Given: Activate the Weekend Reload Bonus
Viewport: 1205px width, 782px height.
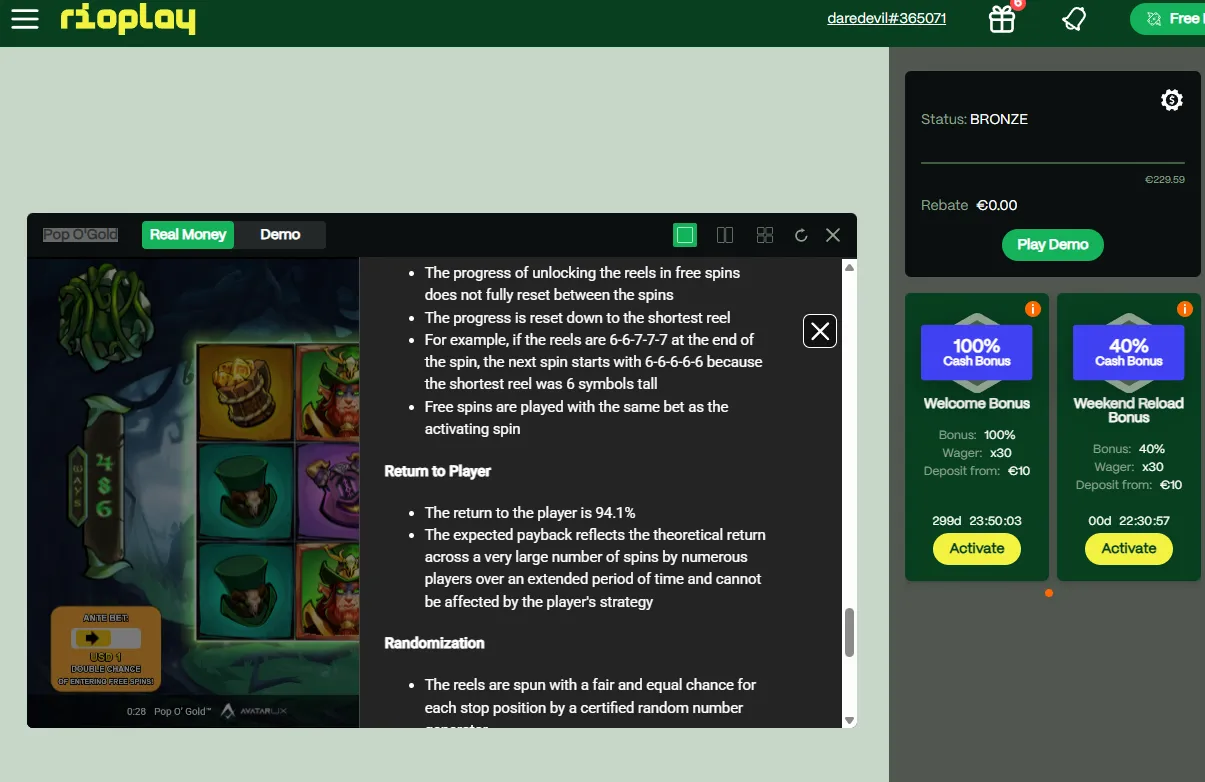Looking at the screenshot, I should pos(1129,548).
